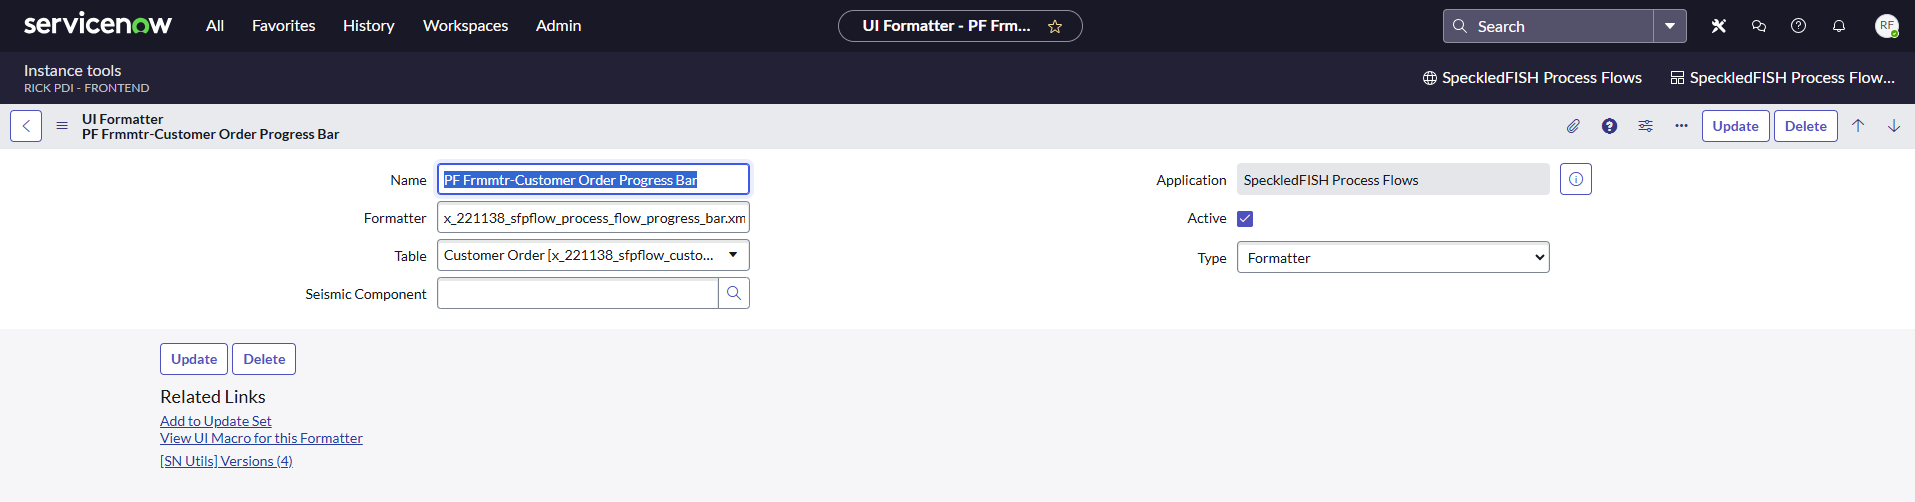Click the back arrow button
The image size is (1915, 502).
coord(26,126)
